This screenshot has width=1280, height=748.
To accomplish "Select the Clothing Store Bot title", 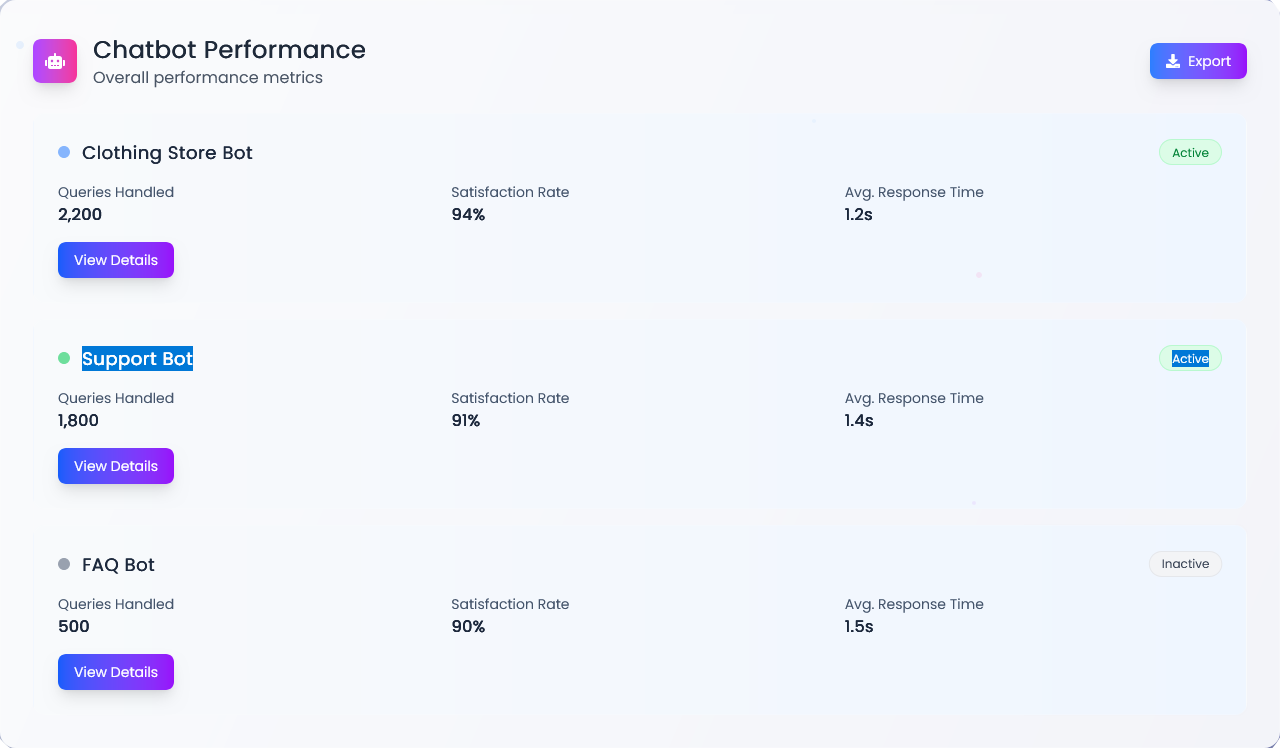I will coord(167,153).
